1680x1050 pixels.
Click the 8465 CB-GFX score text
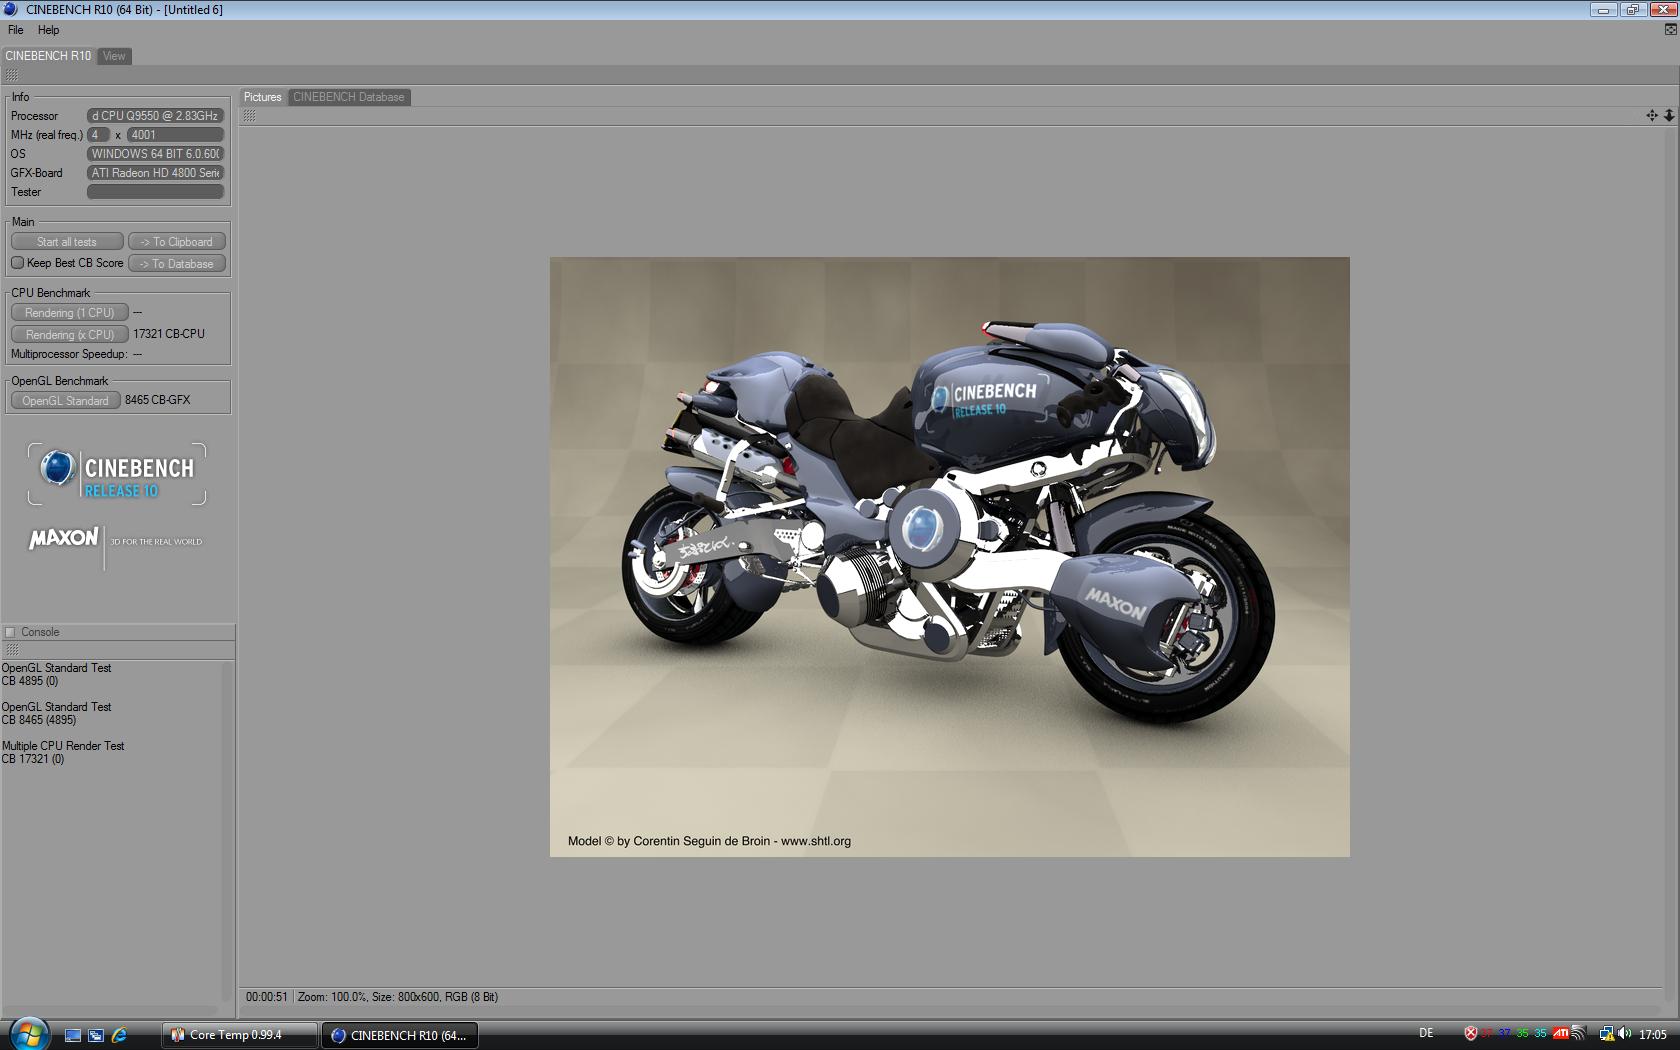point(157,400)
